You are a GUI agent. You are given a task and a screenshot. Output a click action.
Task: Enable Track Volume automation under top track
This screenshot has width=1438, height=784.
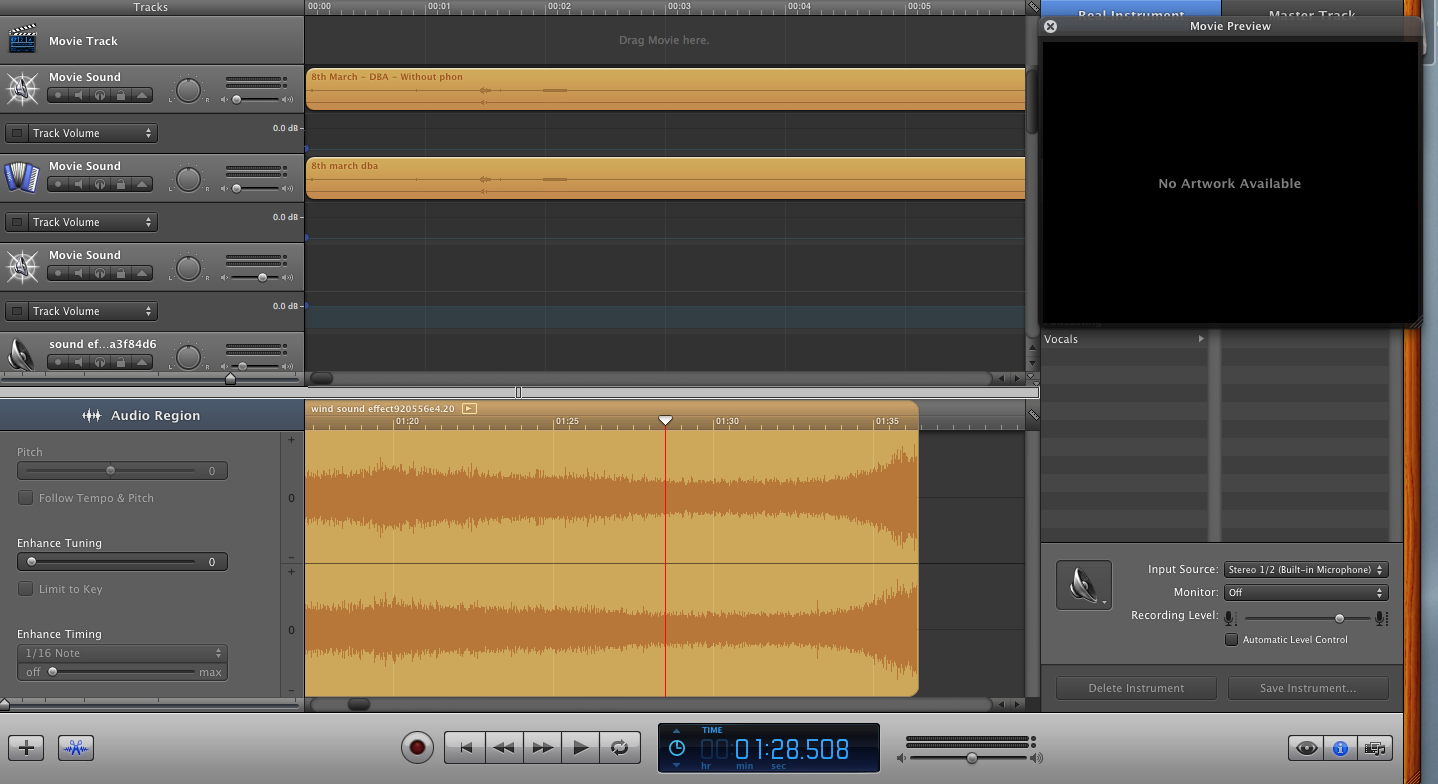pyautogui.click(x=16, y=133)
